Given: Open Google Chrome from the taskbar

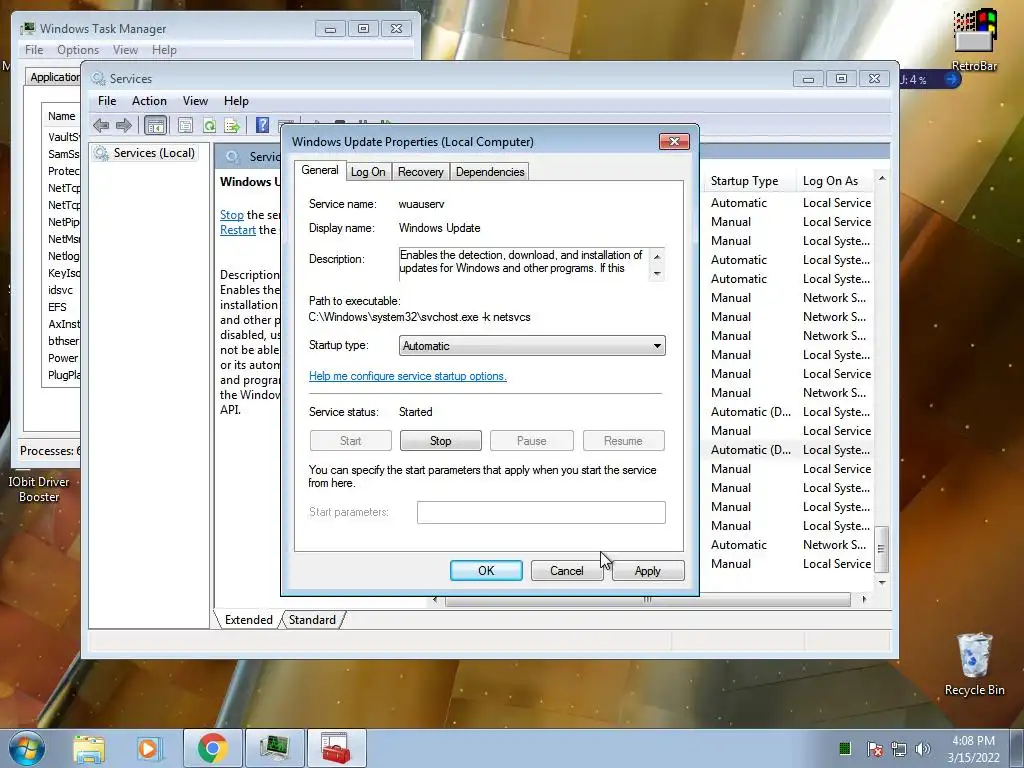Looking at the screenshot, I should click(212, 748).
